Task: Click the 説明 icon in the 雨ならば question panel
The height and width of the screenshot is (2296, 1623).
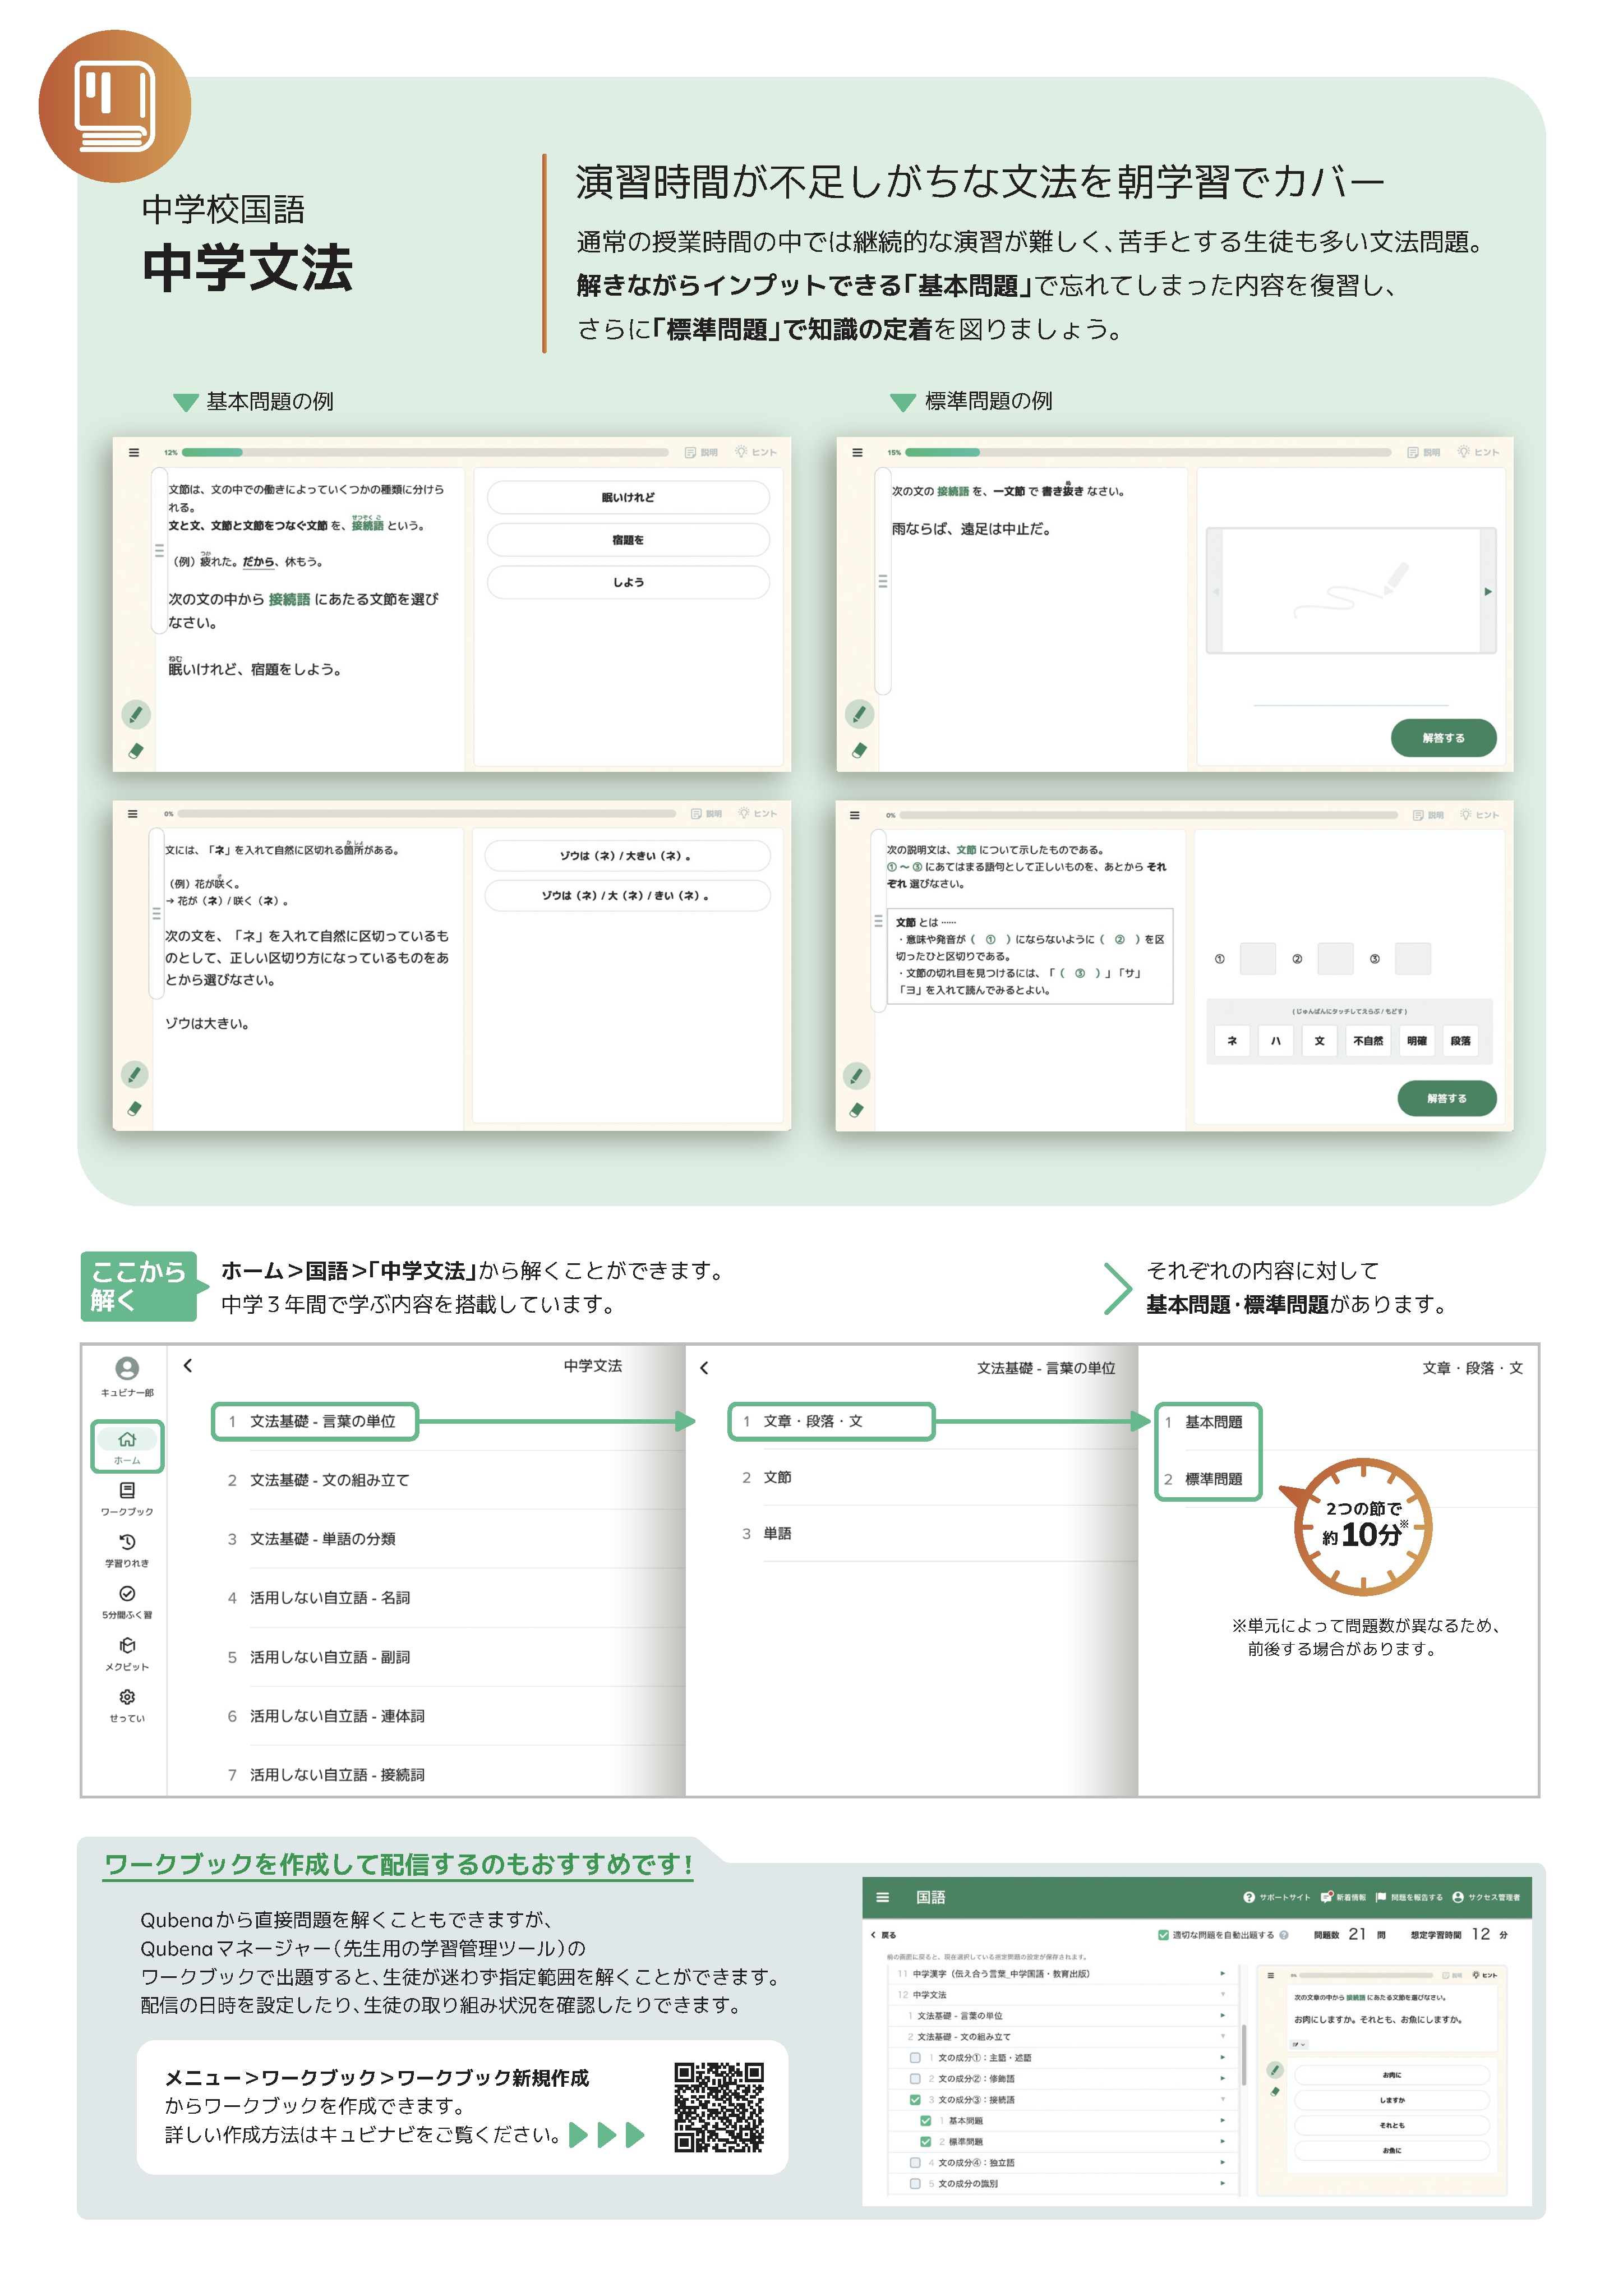Action: tap(1413, 452)
